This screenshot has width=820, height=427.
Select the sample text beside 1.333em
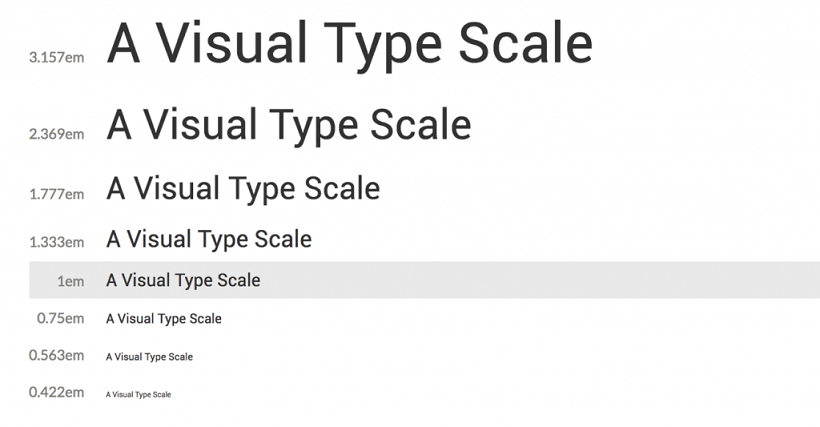click(x=209, y=240)
